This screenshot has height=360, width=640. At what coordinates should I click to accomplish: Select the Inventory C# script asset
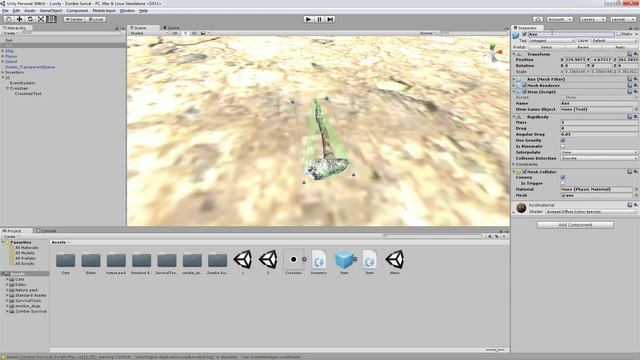(x=319, y=262)
